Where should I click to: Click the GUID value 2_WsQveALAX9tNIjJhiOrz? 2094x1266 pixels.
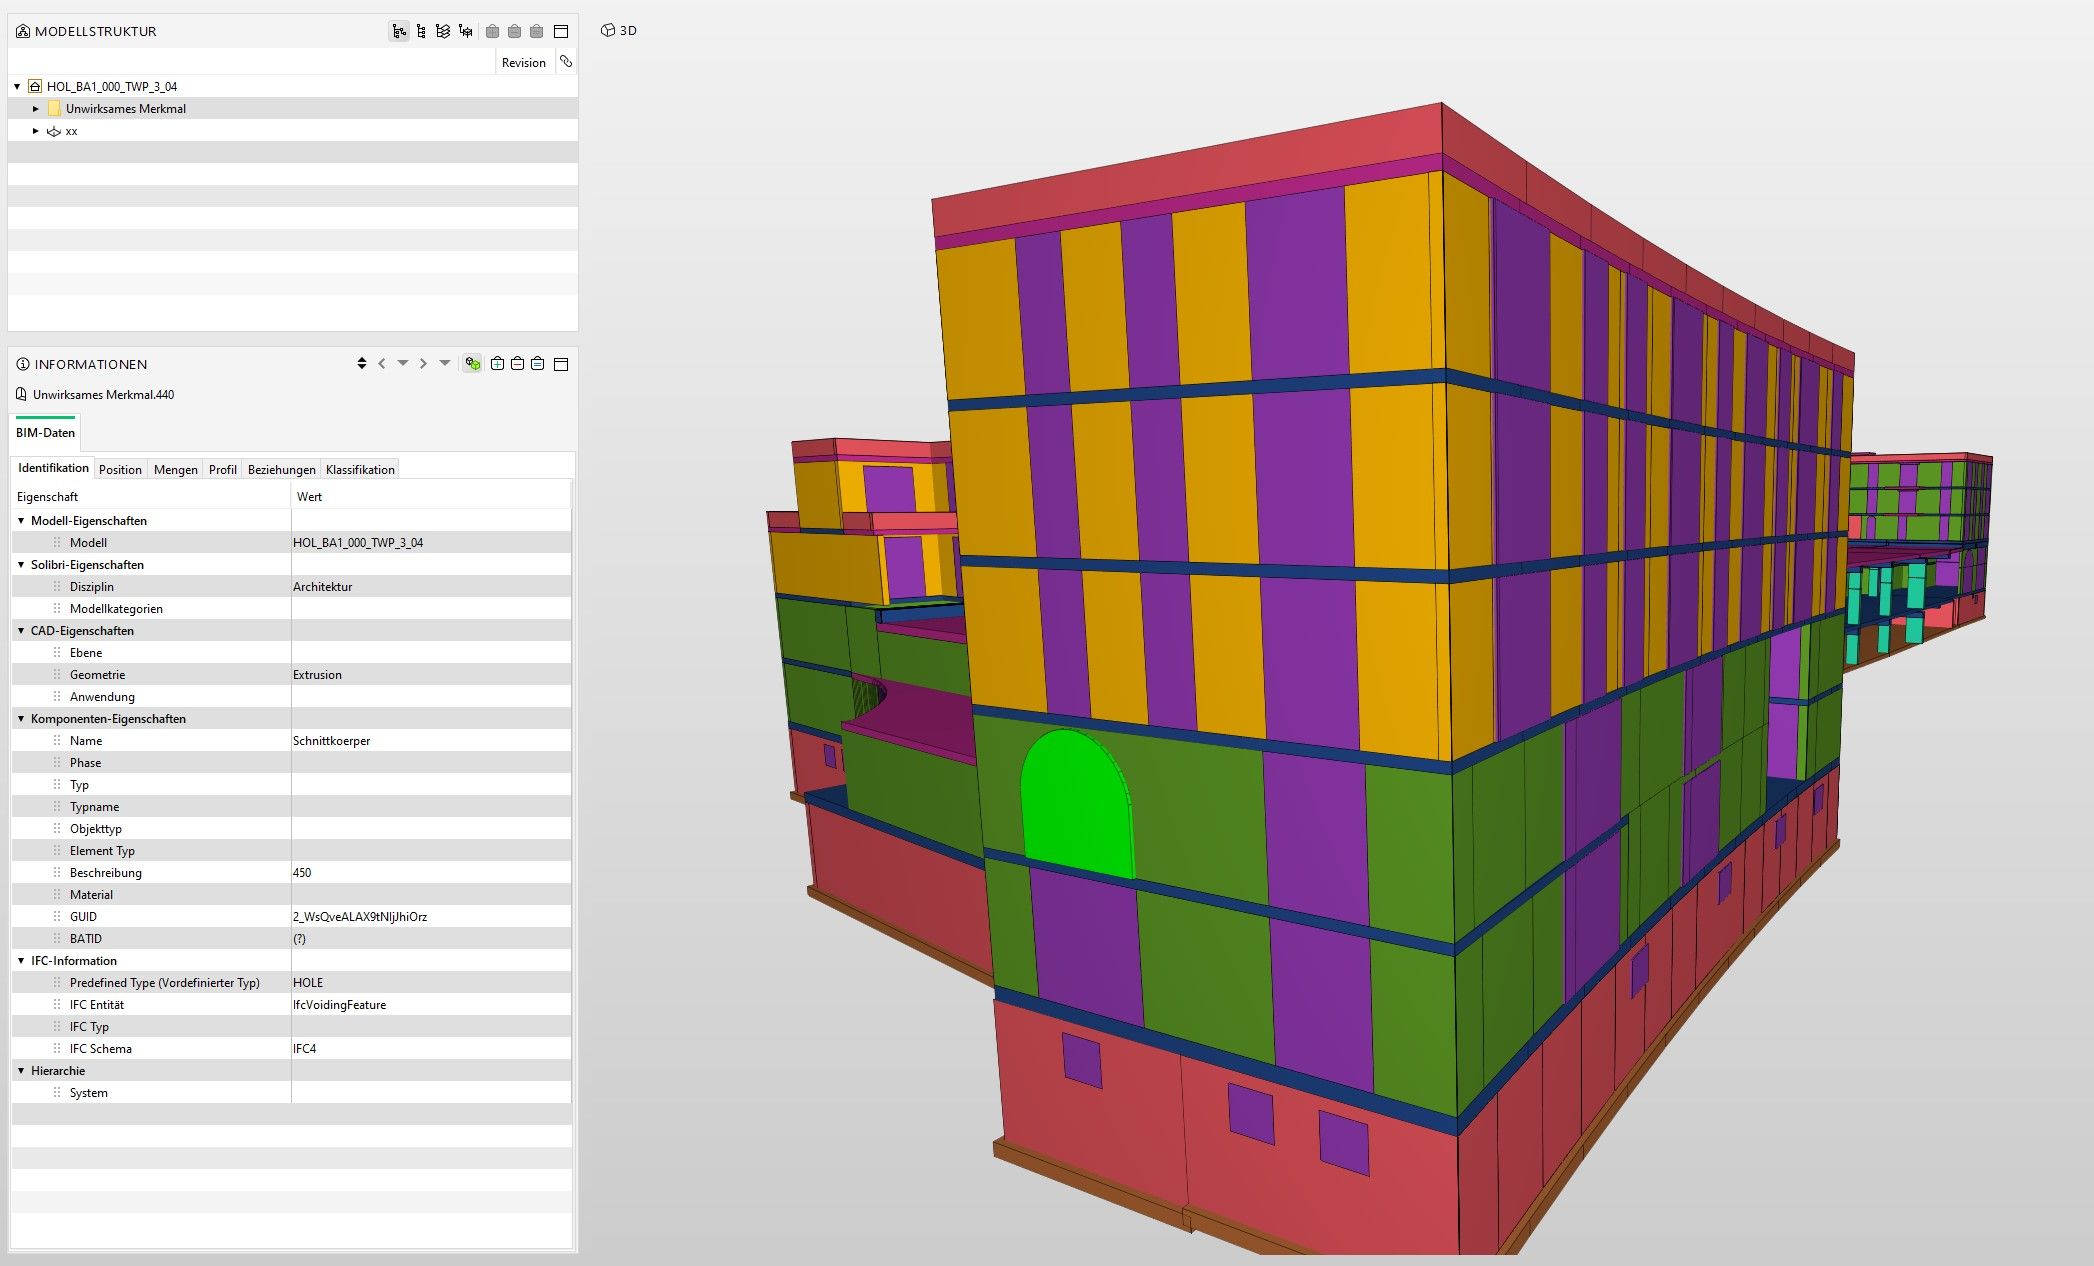tap(360, 917)
